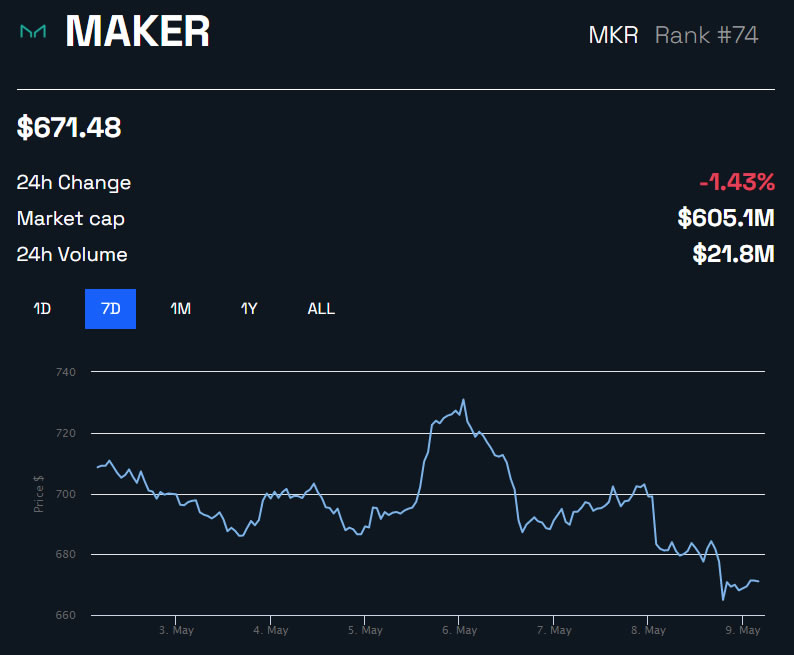Click the Price $ vertical axis title
This screenshot has height=655, width=794.
coord(39,494)
